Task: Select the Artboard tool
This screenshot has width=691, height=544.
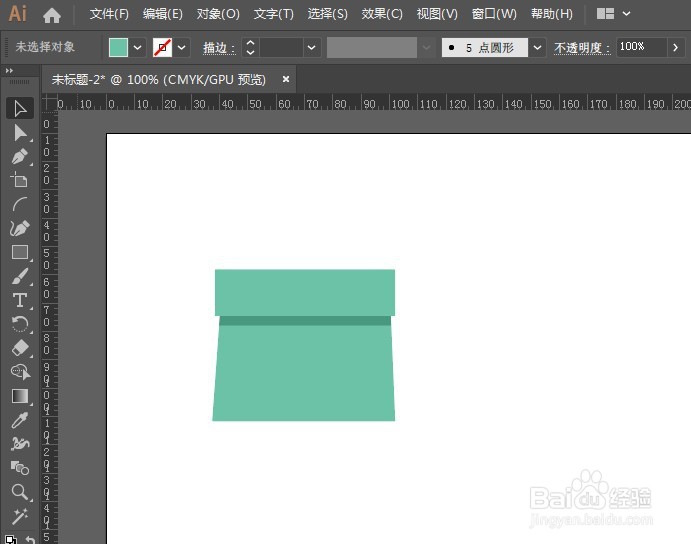Action: coord(20,180)
